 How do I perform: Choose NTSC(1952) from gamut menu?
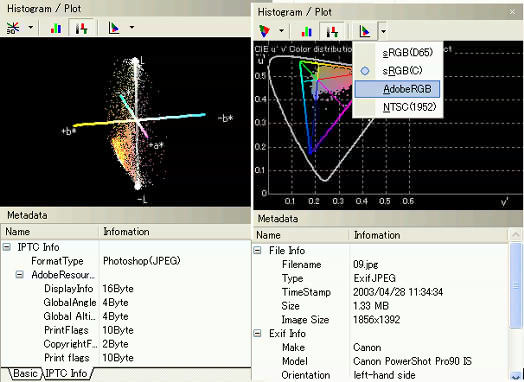click(x=398, y=107)
